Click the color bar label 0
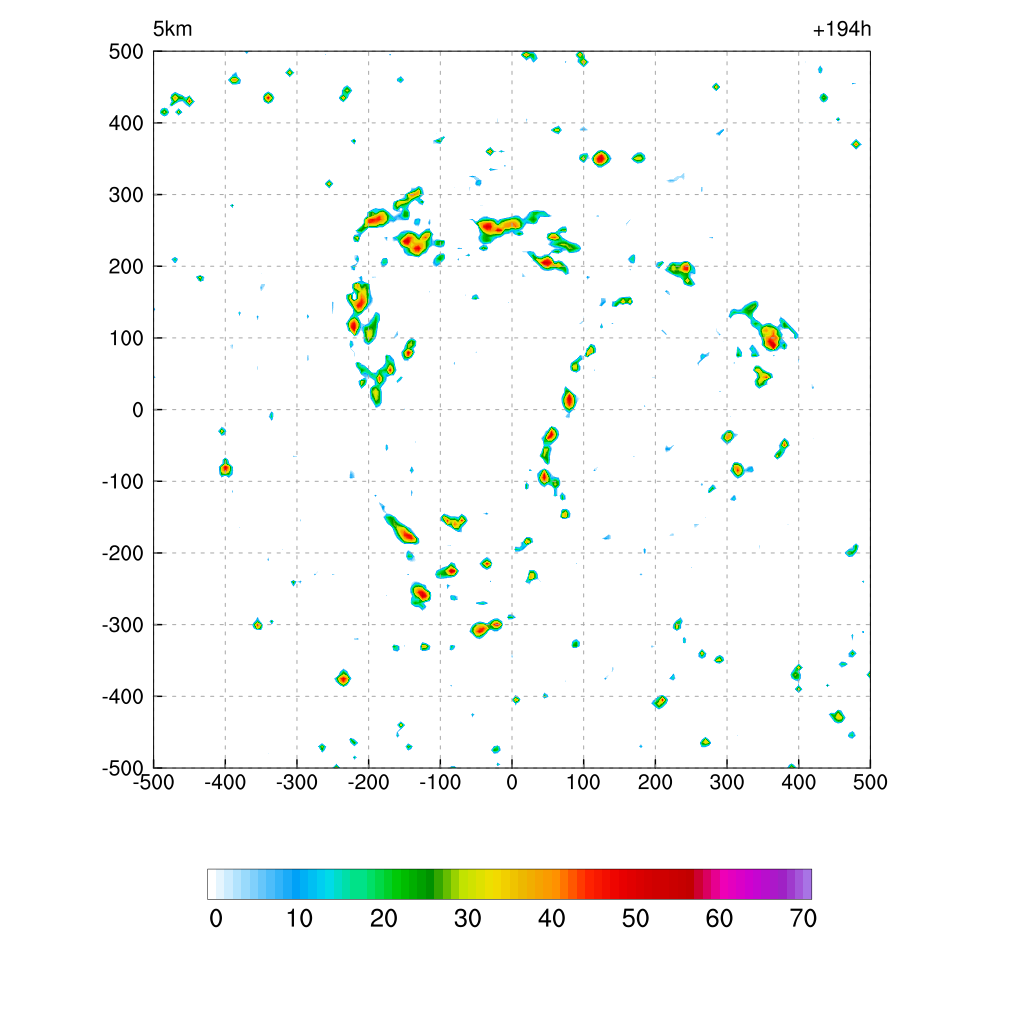Screen dimensions: 1024x1024 point(216,919)
